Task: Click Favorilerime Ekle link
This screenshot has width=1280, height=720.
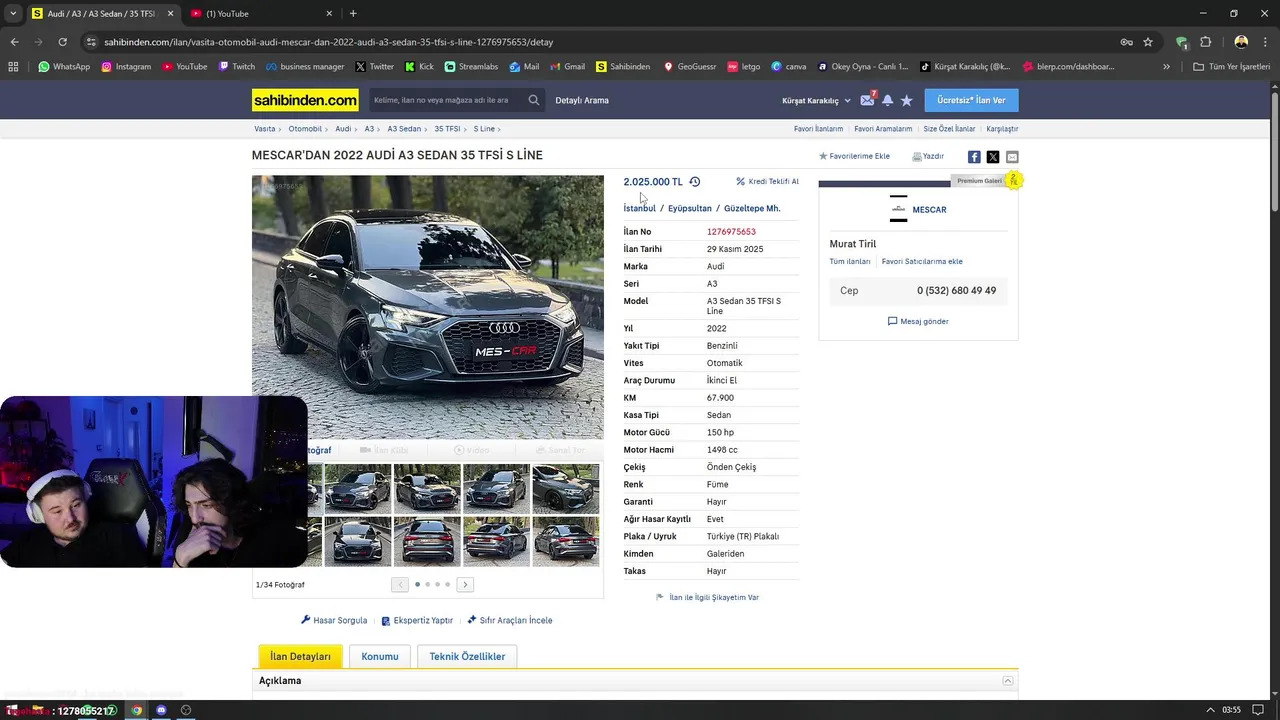Action: point(854,156)
